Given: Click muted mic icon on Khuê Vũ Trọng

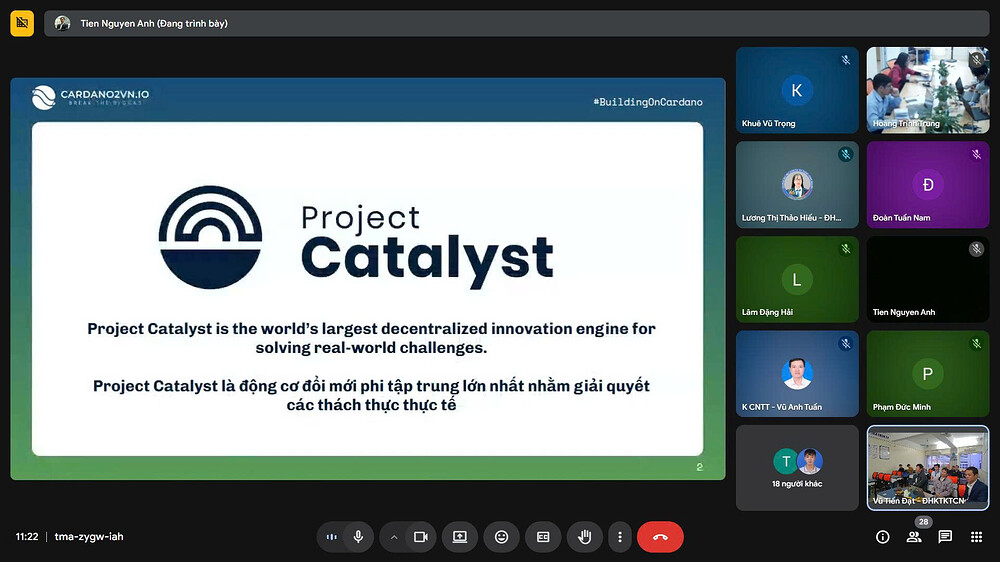Looking at the screenshot, I should (x=846, y=60).
